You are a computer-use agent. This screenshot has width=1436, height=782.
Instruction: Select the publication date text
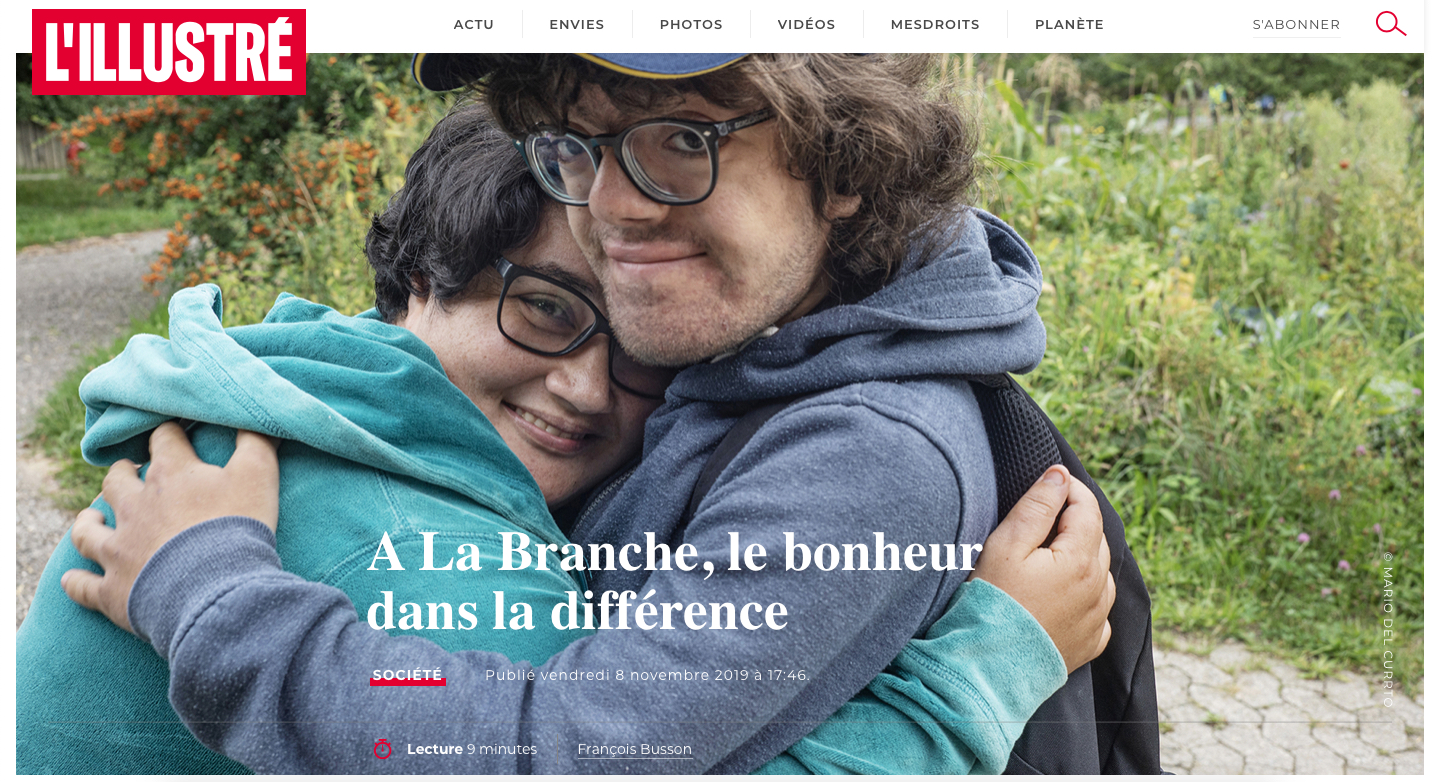click(x=647, y=675)
